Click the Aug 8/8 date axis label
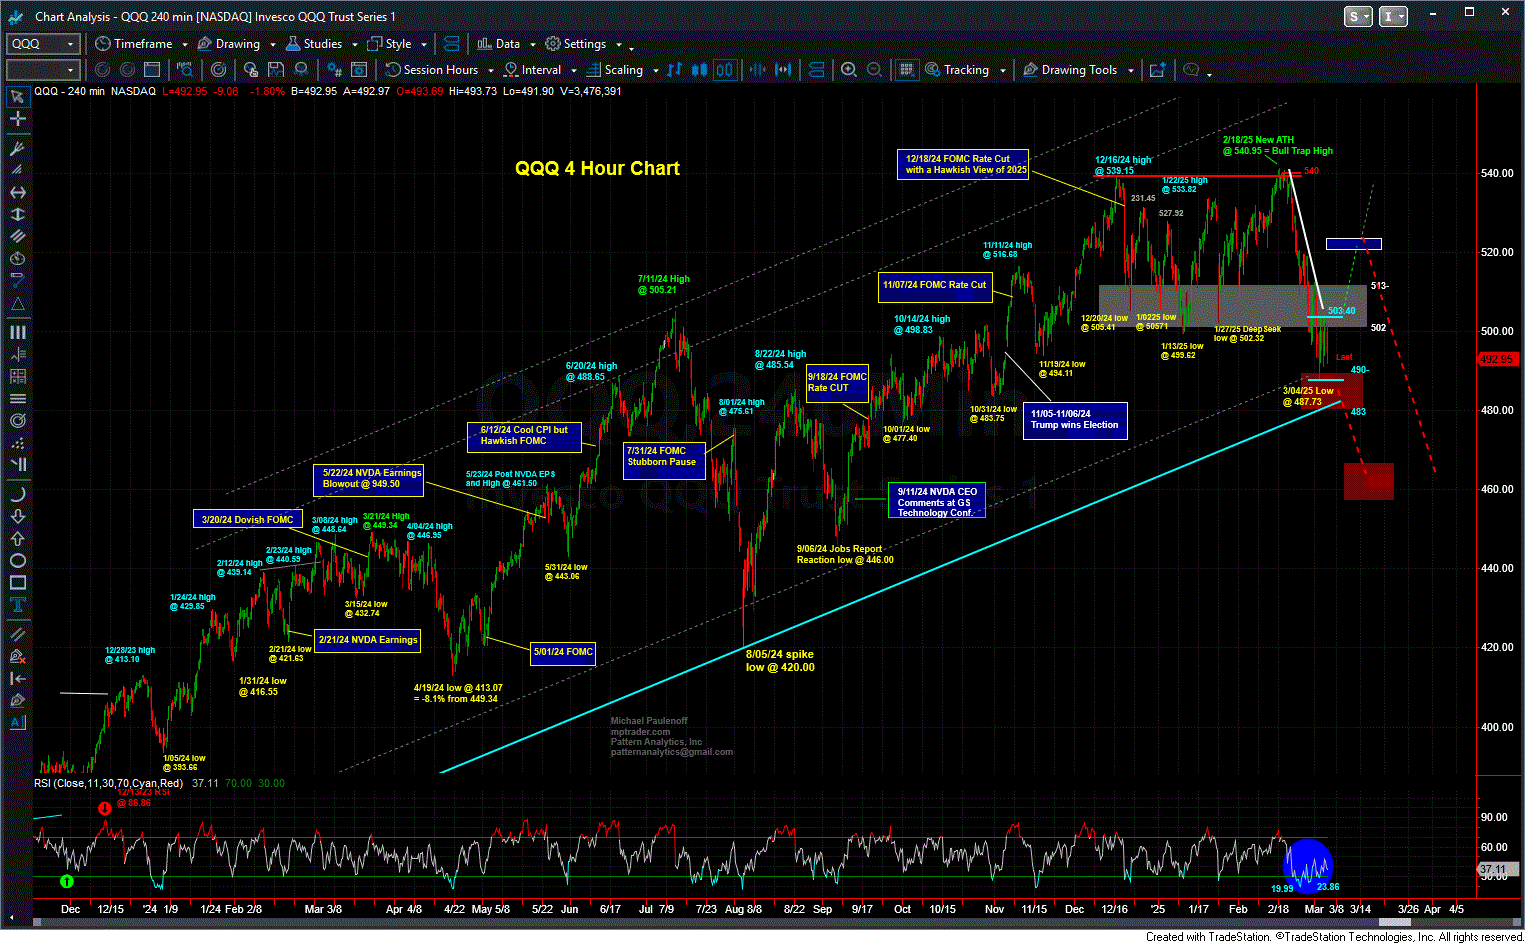Viewport: 1525px width, 943px height. click(743, 909)
